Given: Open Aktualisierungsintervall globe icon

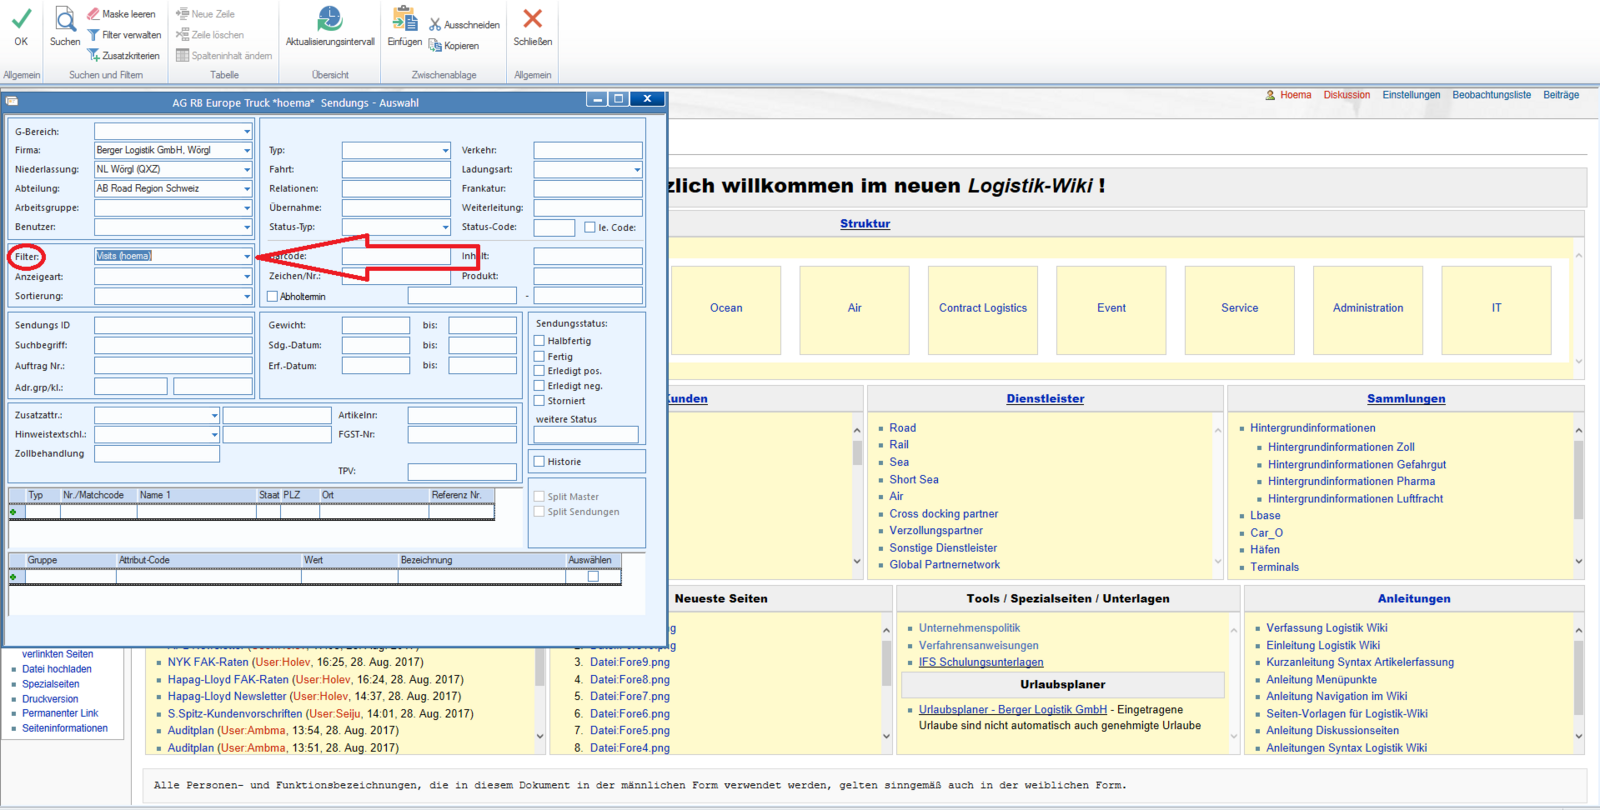Looking at the screenshot, I should [330, 18].
